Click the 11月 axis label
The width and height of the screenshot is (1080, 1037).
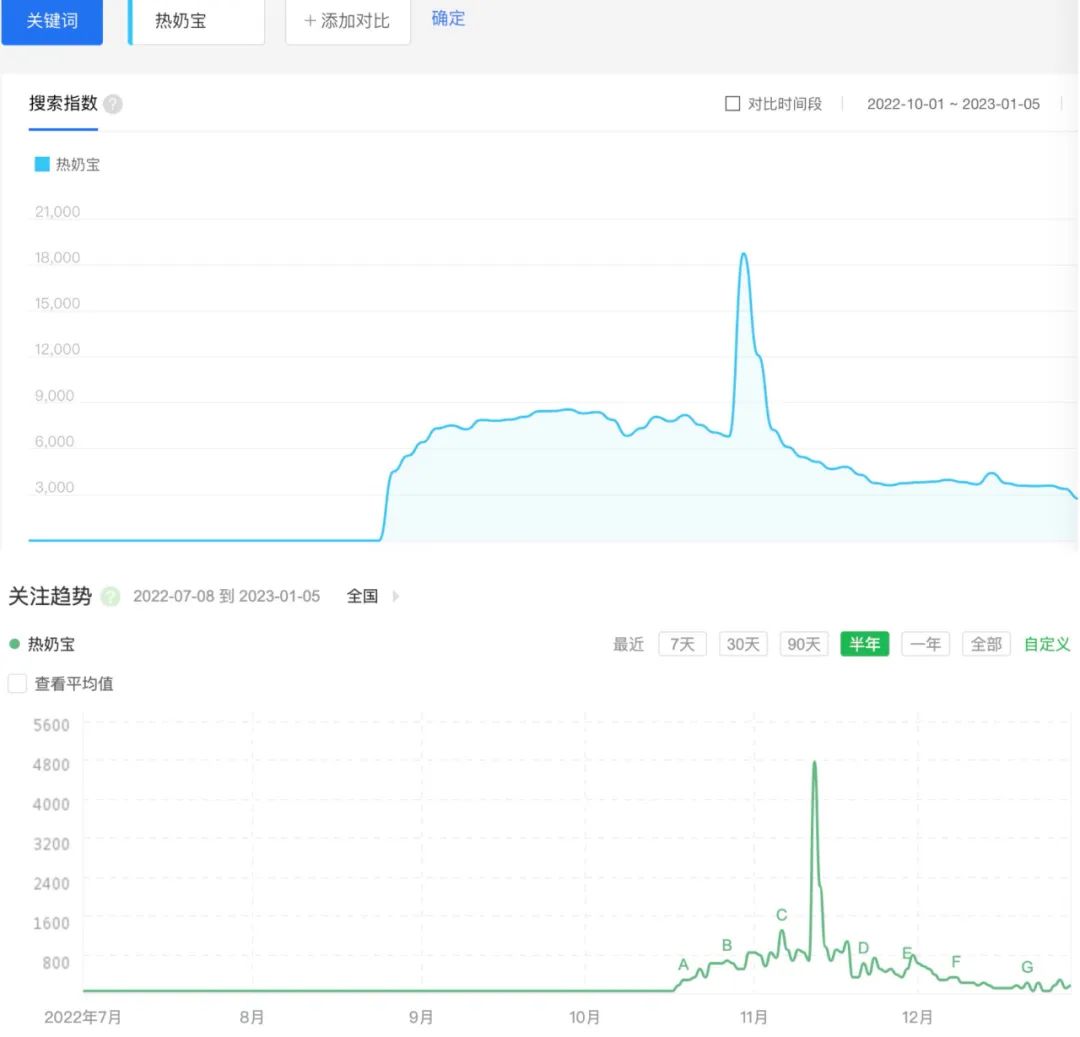(x=754, y=1017)
